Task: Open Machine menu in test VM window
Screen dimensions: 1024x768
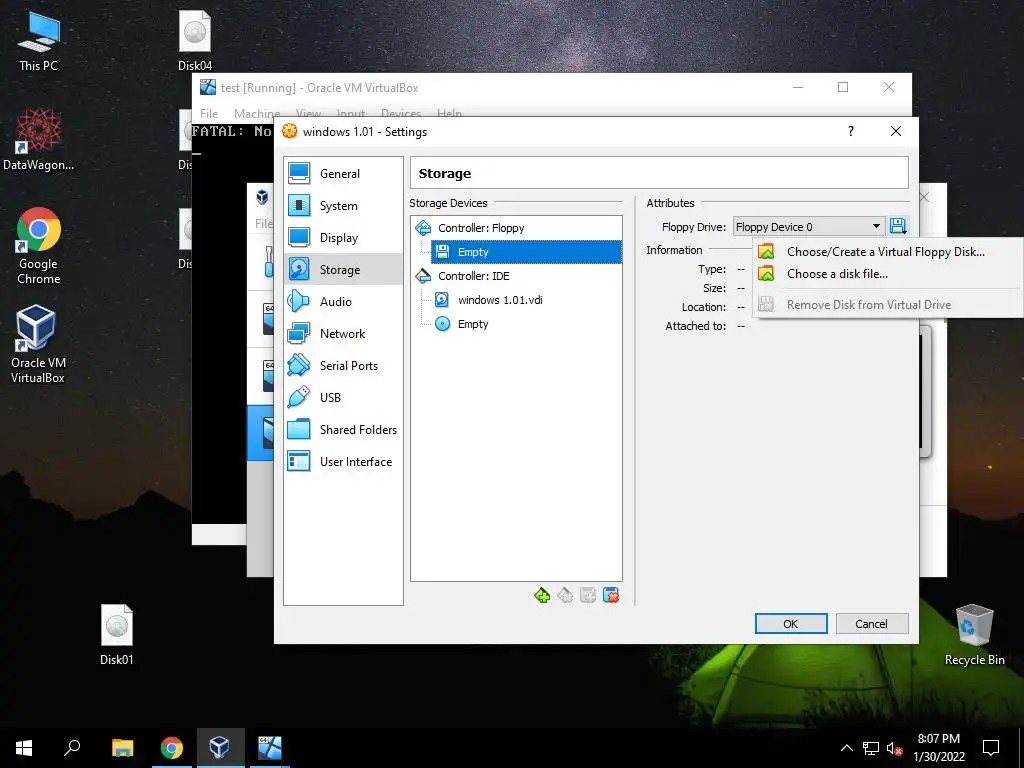Action: click(257, 113)
